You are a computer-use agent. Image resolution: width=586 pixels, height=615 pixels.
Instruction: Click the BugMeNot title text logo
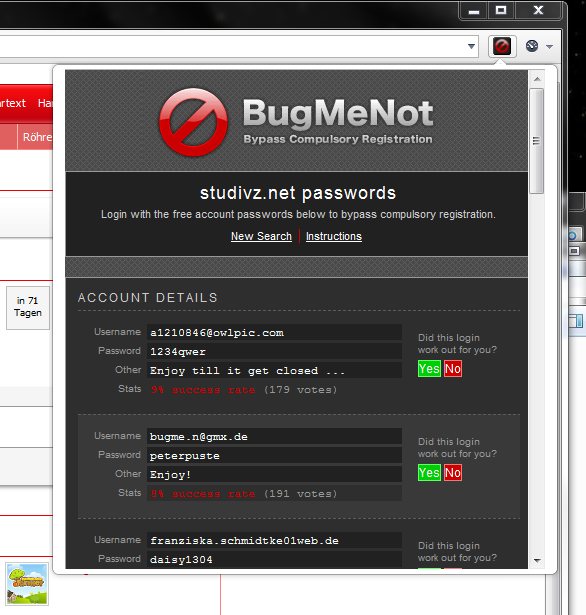tap(338, 113)
